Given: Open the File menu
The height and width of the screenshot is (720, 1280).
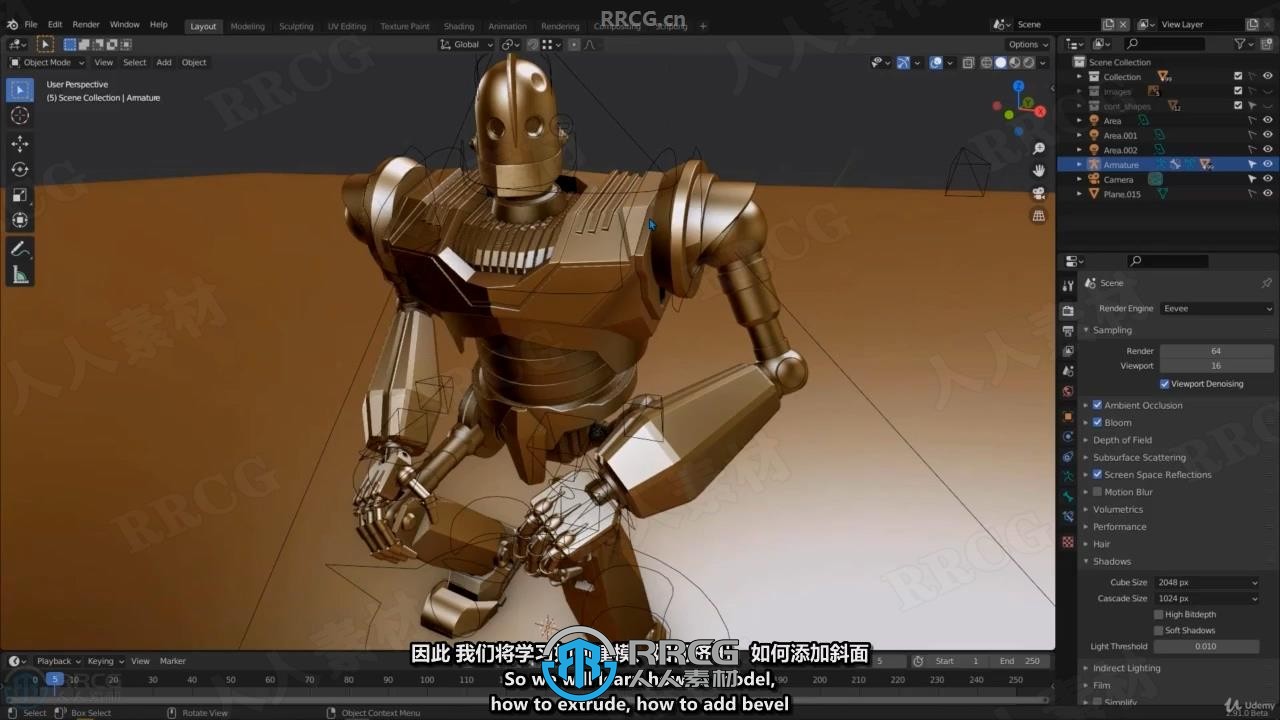Looking at the screenshot, I should click(31, 24).
